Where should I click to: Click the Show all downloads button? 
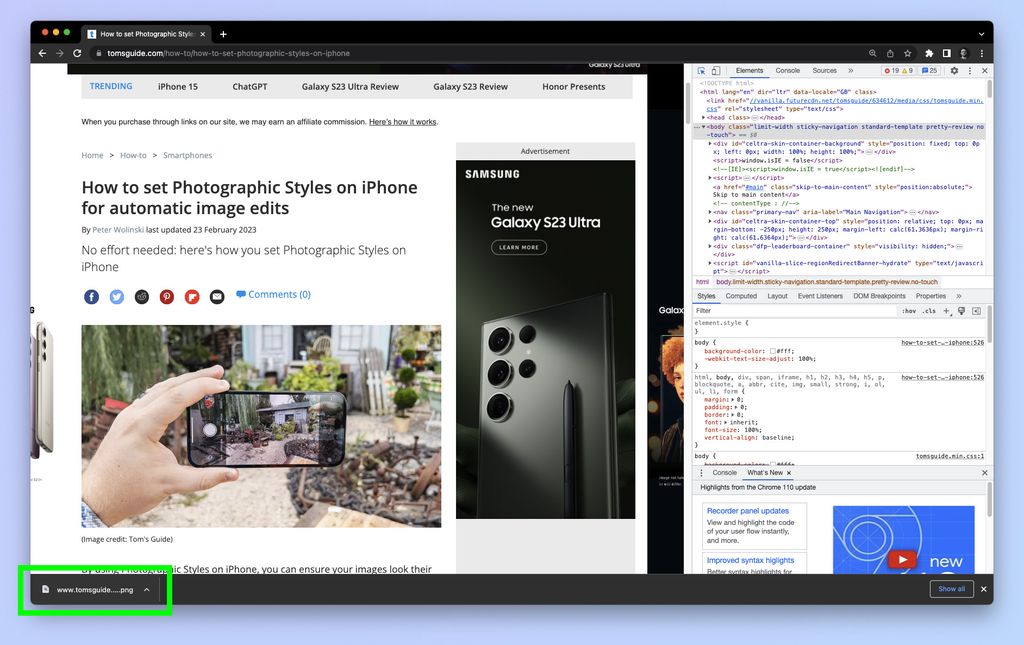pos(951,589)
